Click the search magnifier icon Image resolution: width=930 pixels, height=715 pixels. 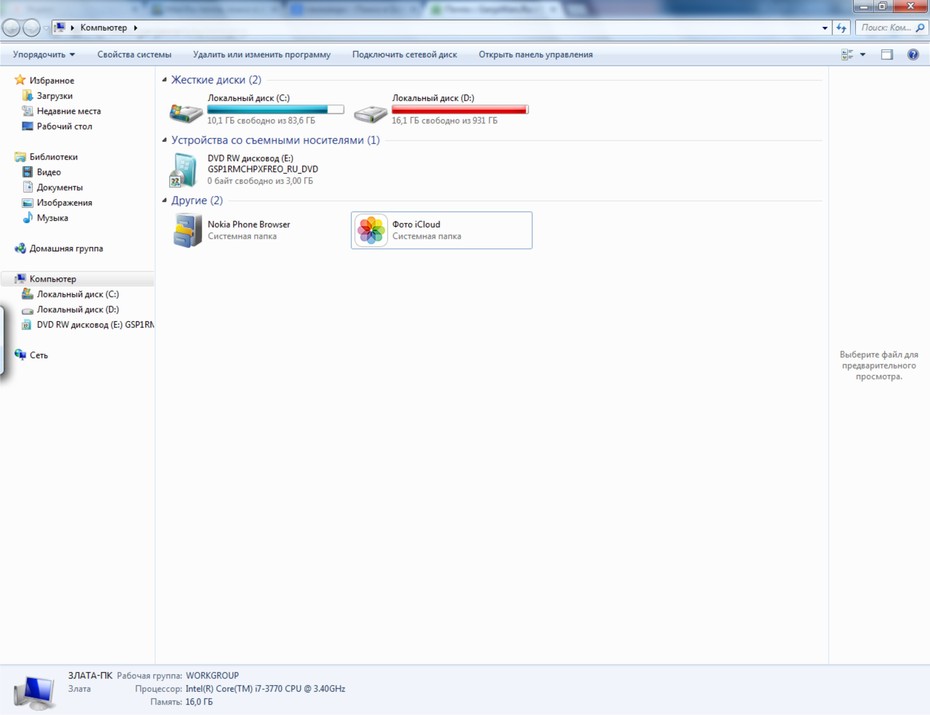(920, 27)
